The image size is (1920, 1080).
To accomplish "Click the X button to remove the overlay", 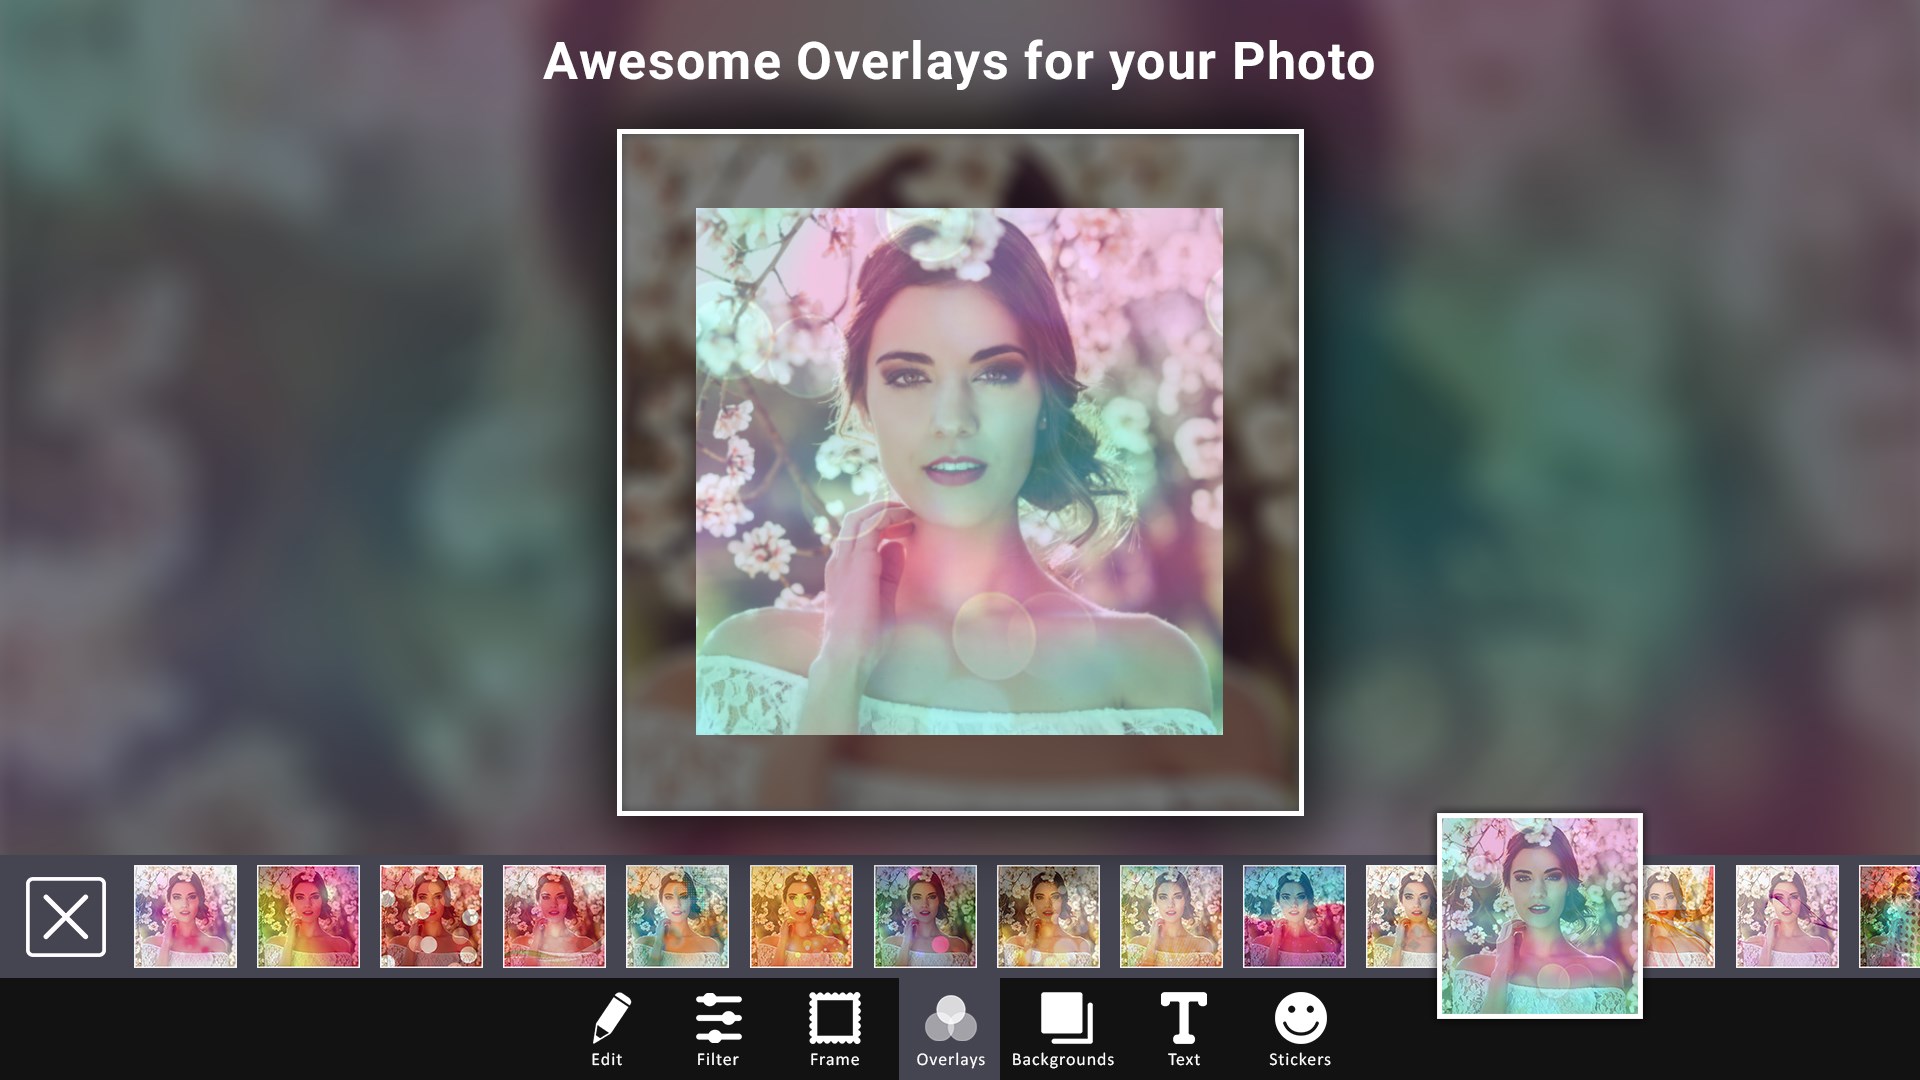I will 66,917.
